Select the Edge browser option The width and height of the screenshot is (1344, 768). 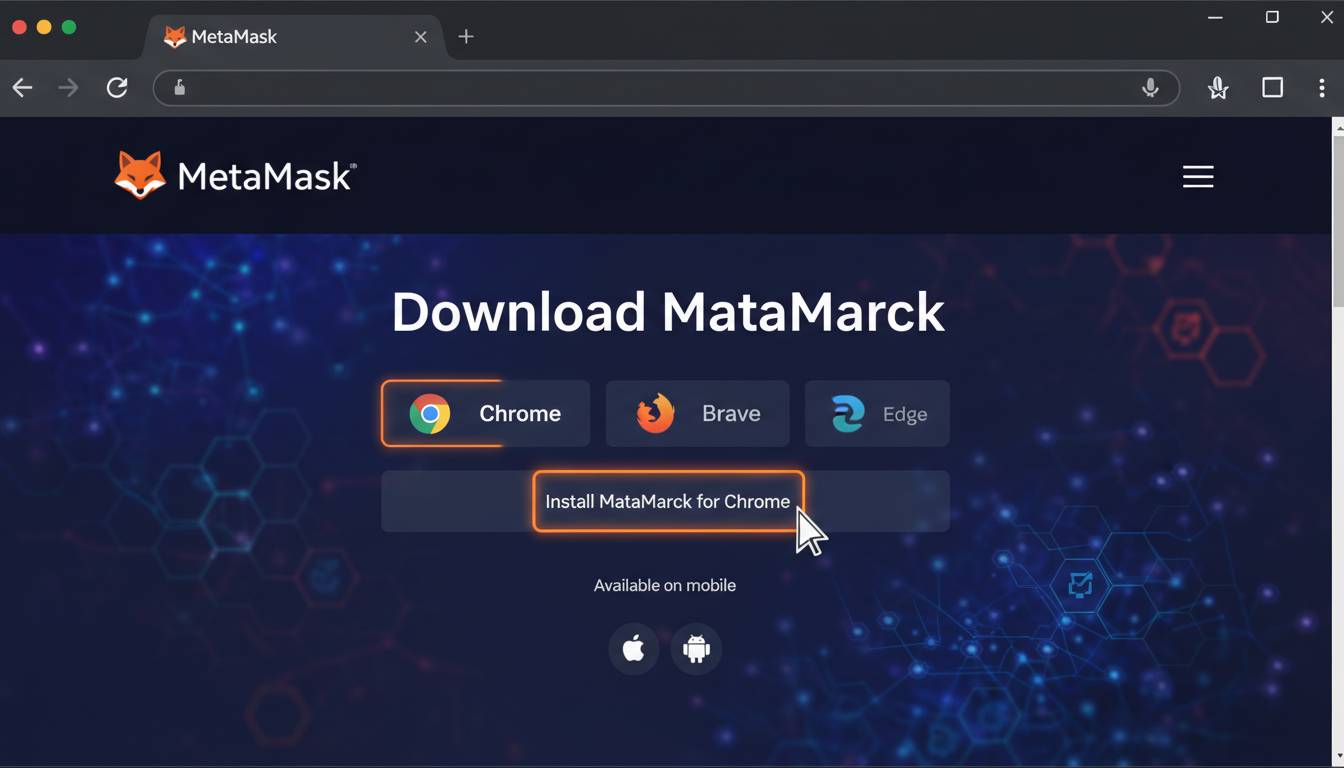[877, 413]
